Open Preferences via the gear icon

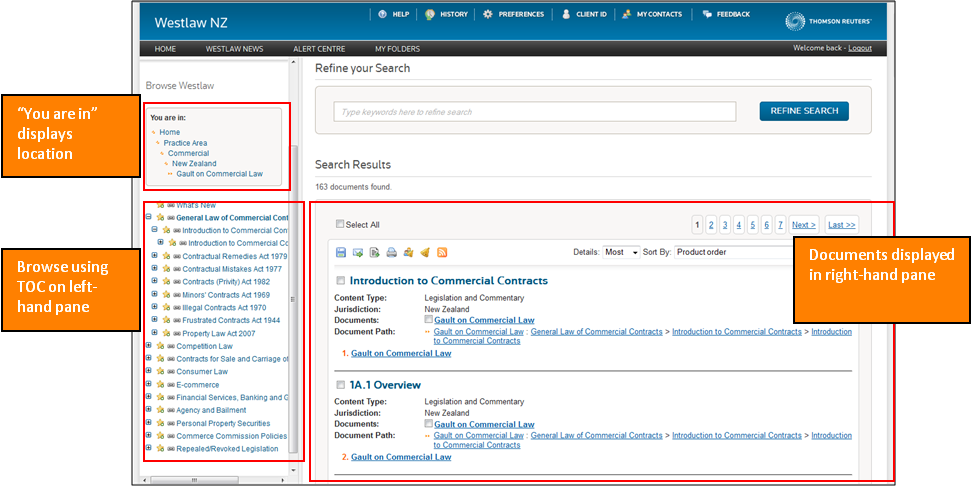click(x=487, y=14)
